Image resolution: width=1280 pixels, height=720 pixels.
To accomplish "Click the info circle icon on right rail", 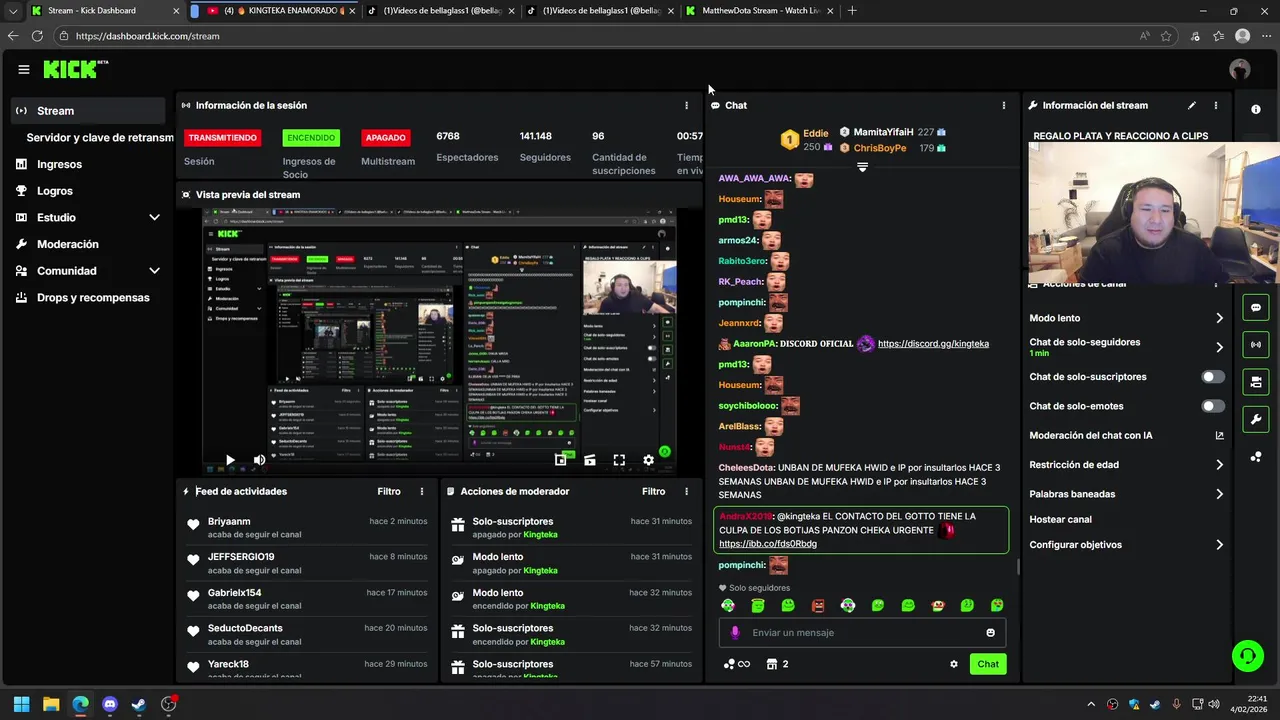I will coord(1256,109).
